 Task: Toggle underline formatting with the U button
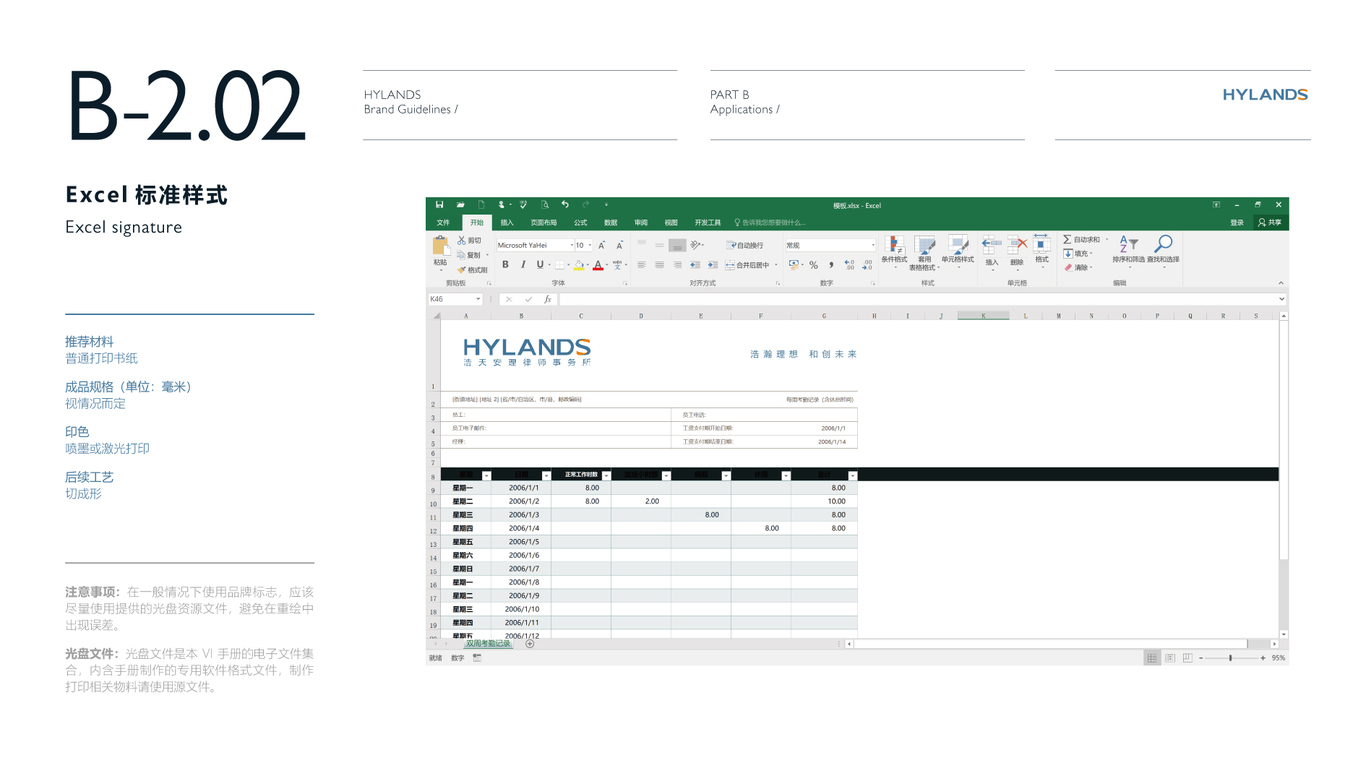(540, 264)
